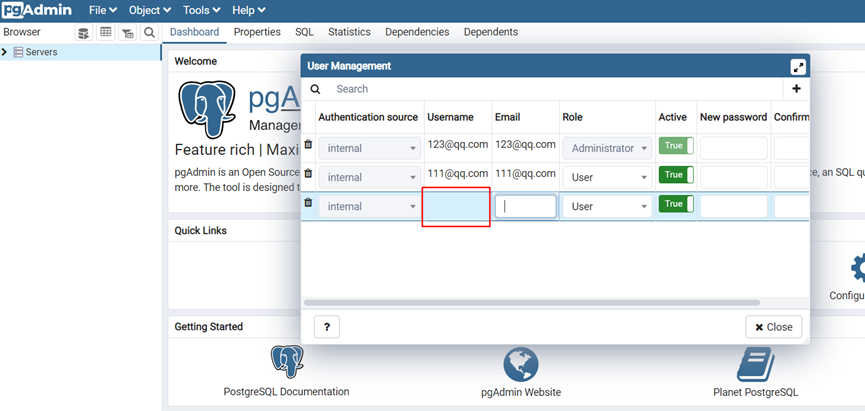The image size is (865, 411).
Task: Delete the 123@qq.com user via trash icon
Action: tap(308, 145)
